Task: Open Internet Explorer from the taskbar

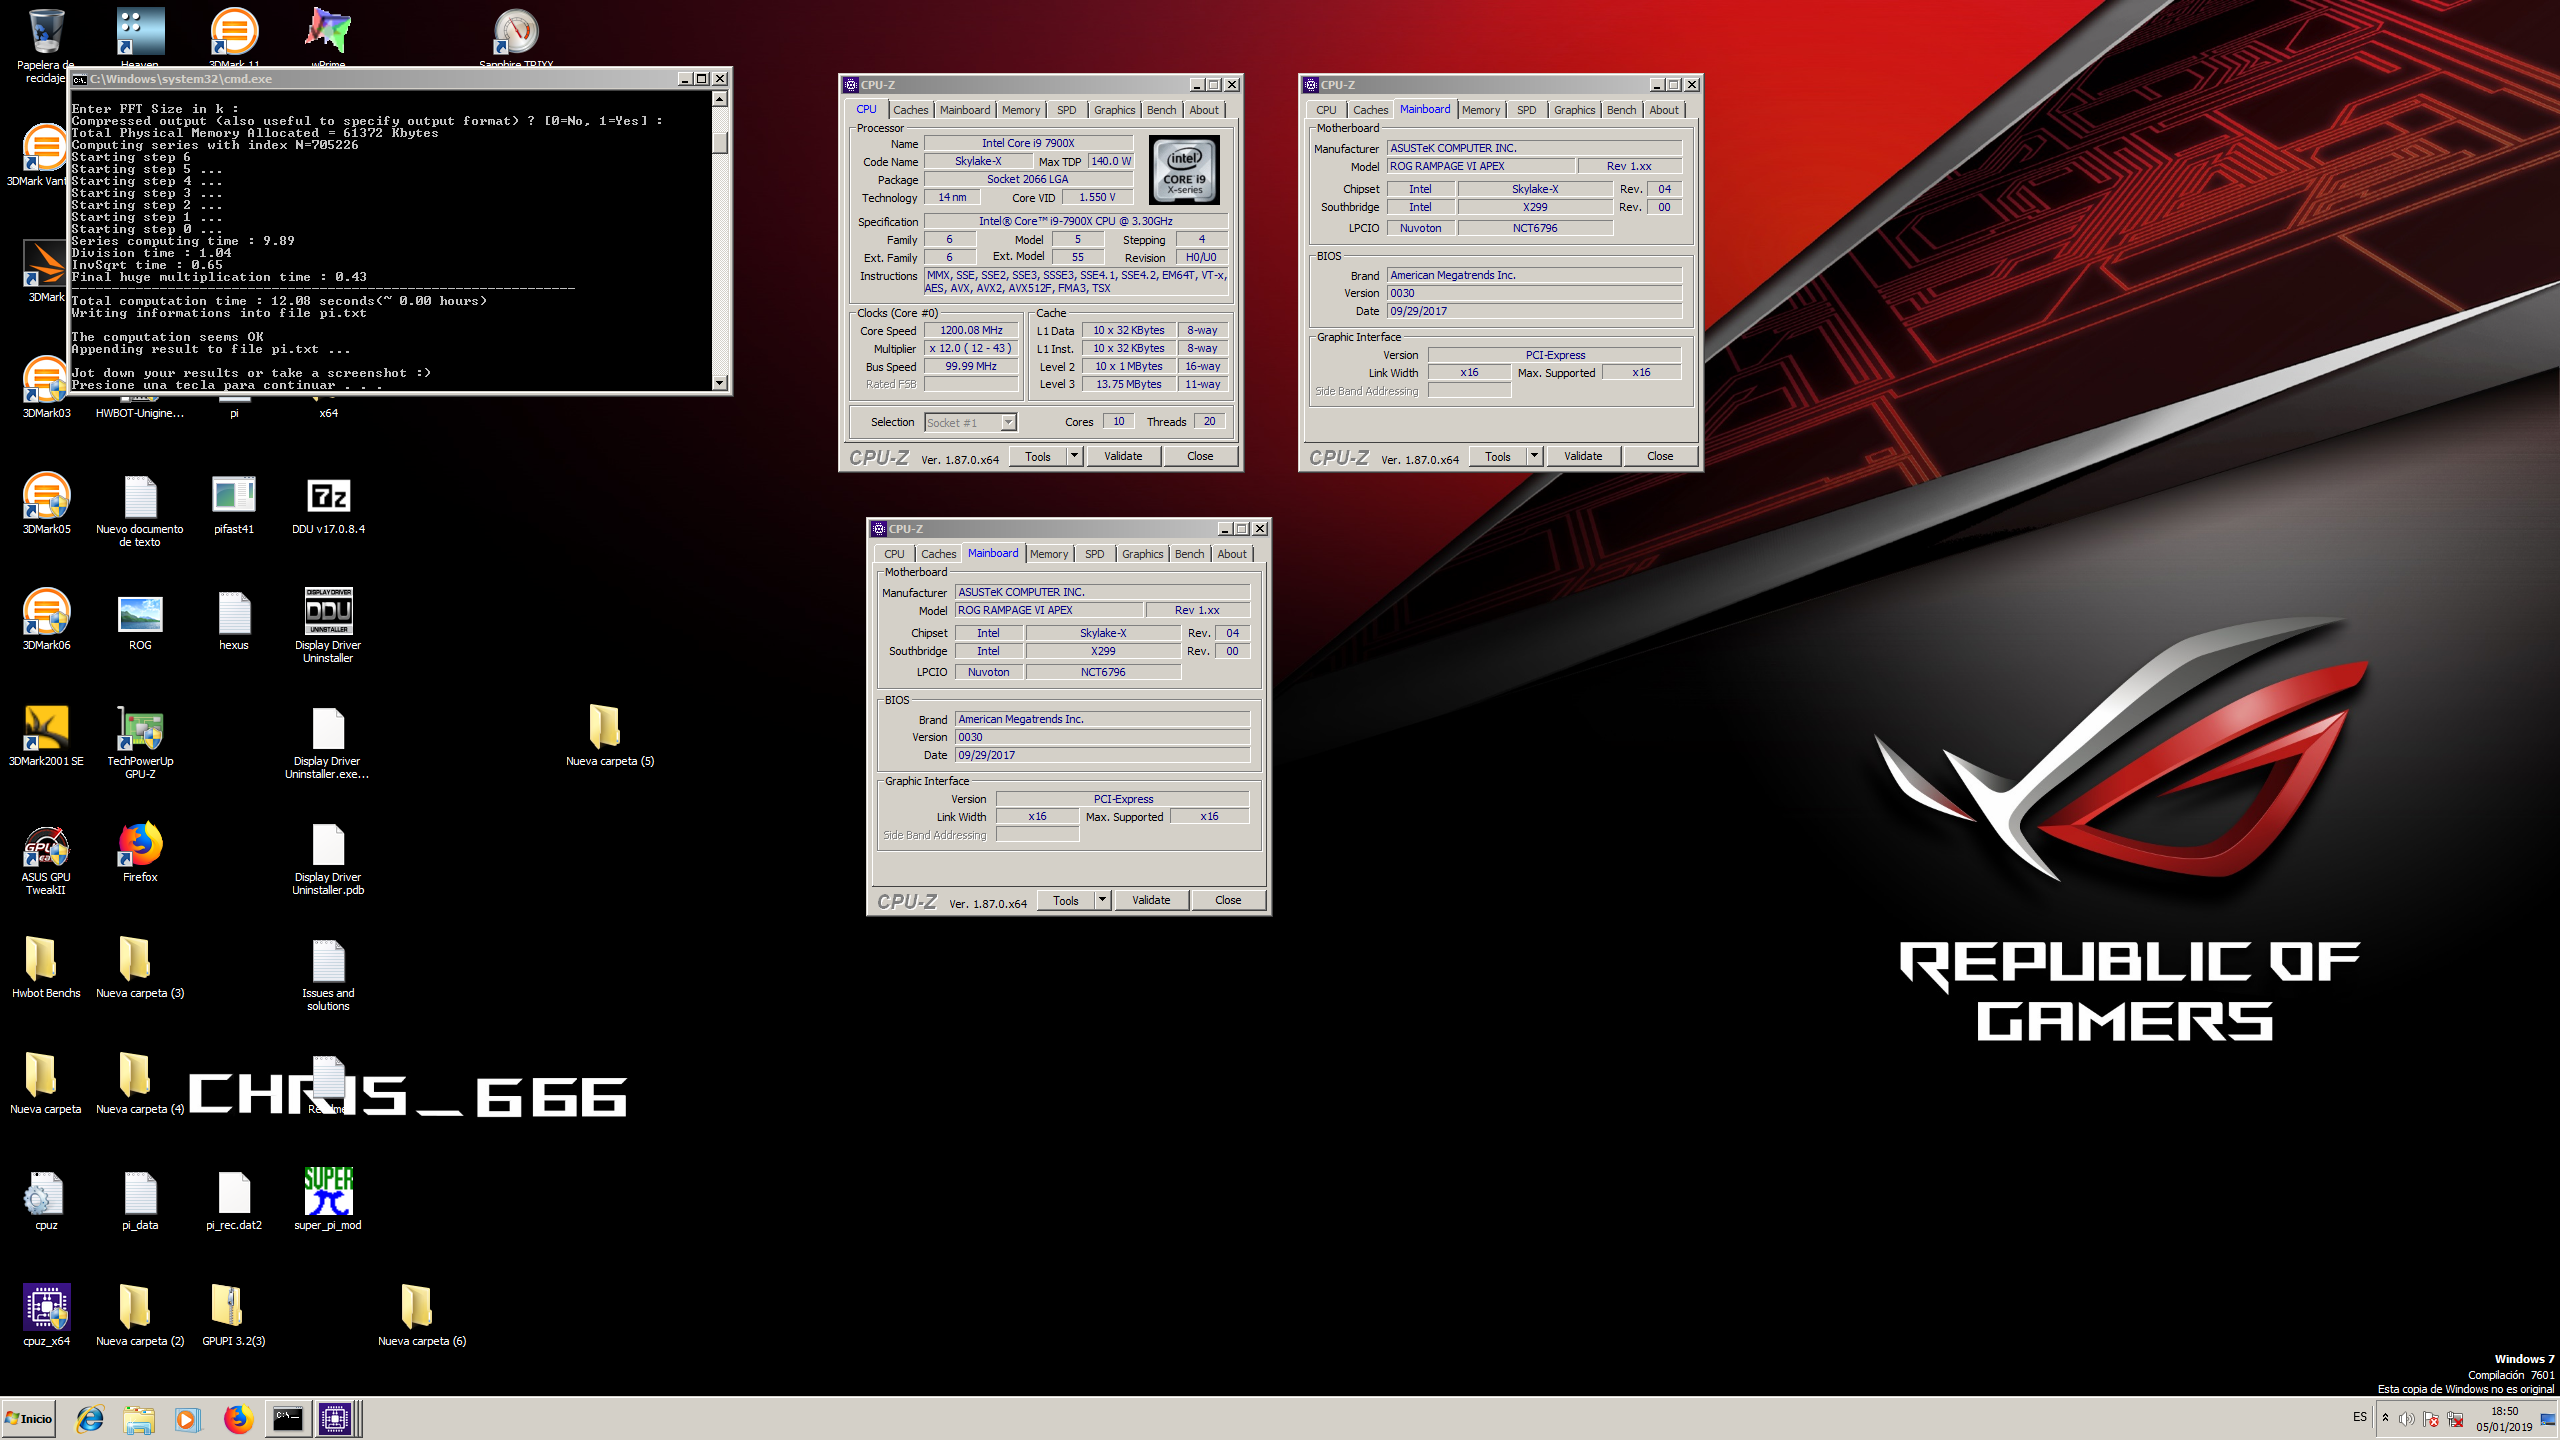Action: pos(91,1419)
